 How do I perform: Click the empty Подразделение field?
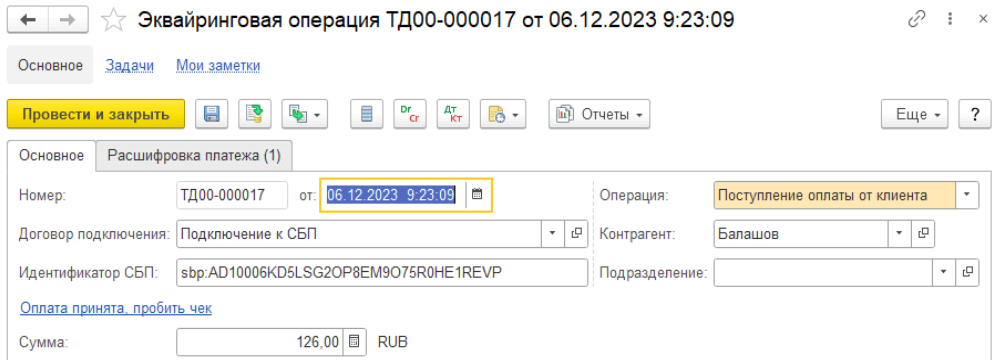click(823, 273)
